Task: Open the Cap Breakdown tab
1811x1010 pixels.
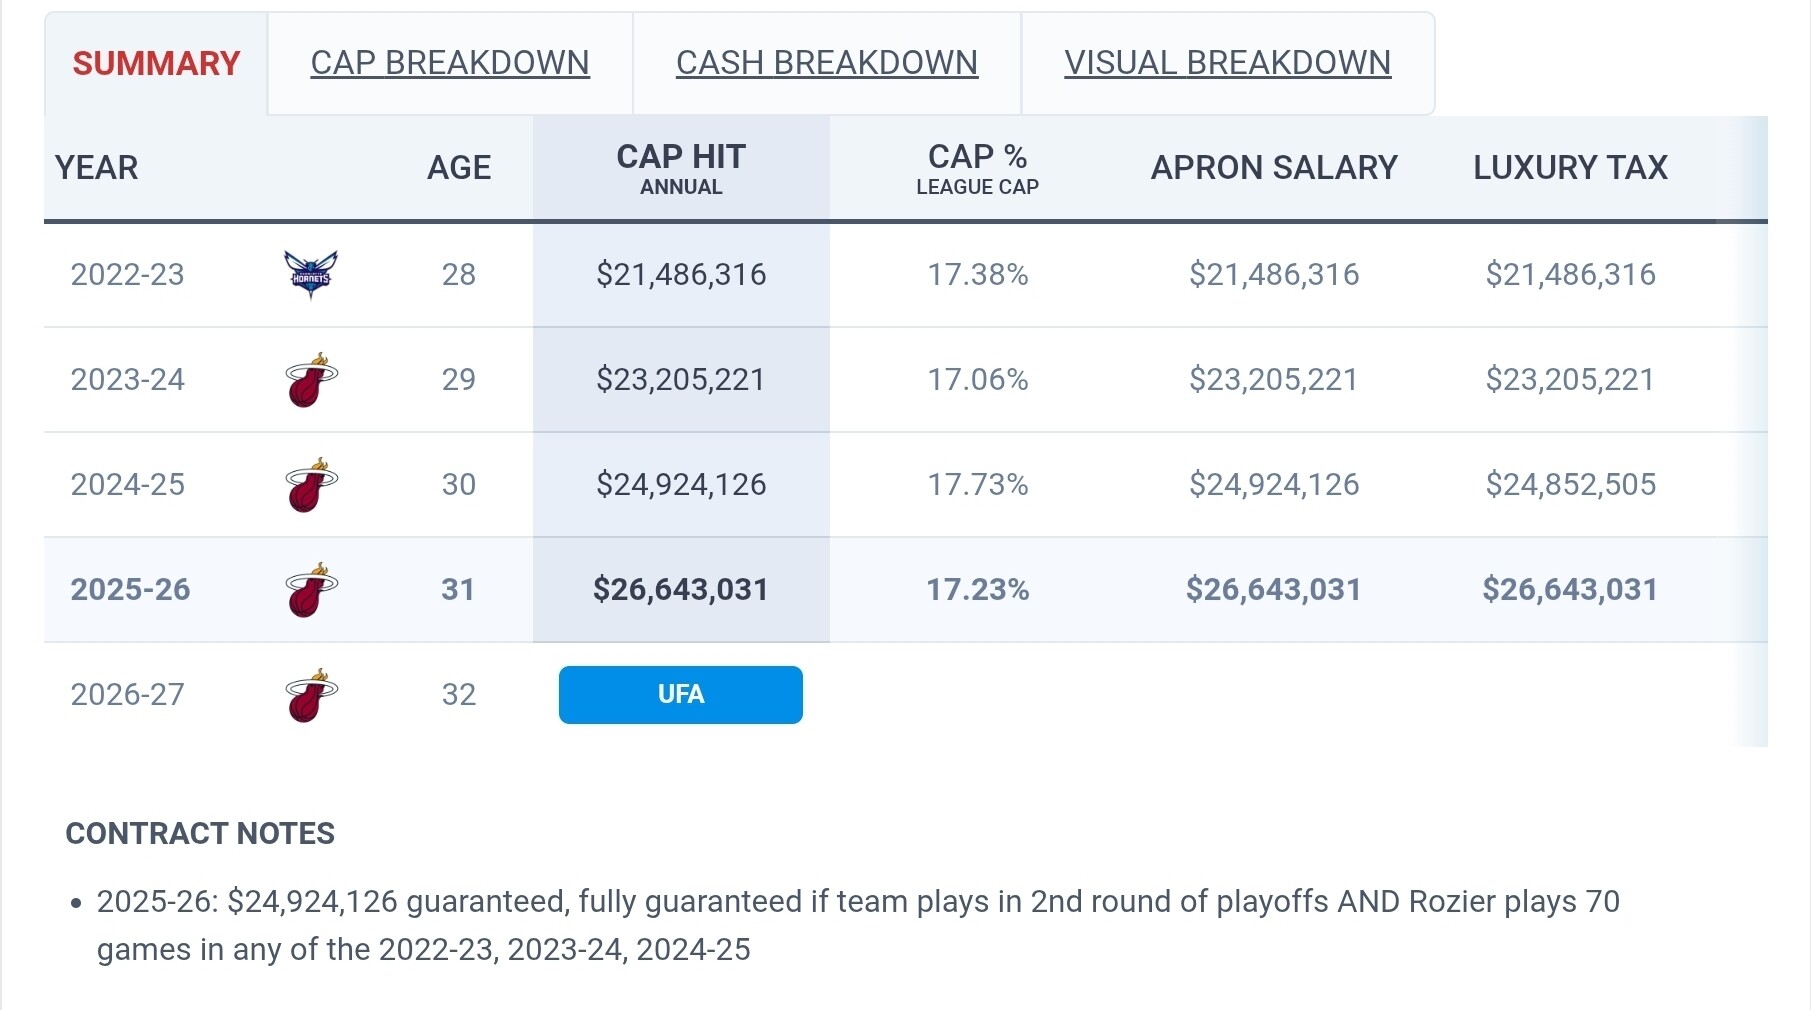Action: (450, 63)
